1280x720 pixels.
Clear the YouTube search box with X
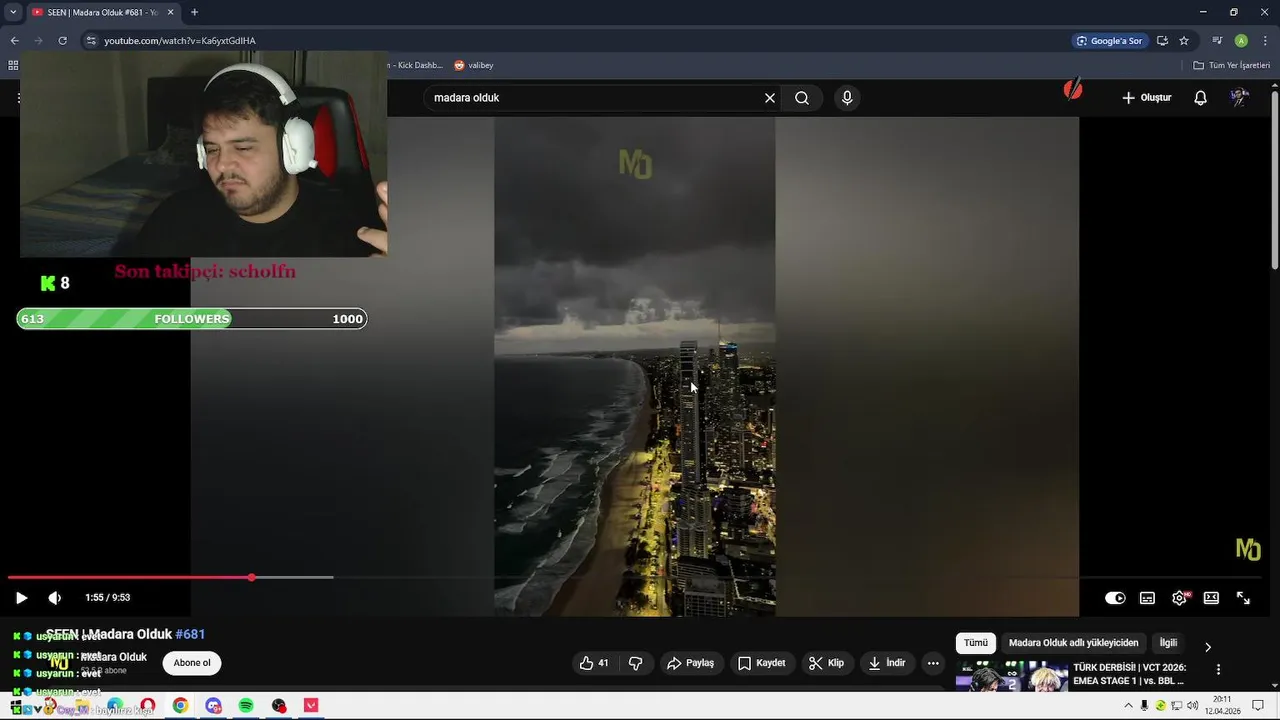[770, 98]
